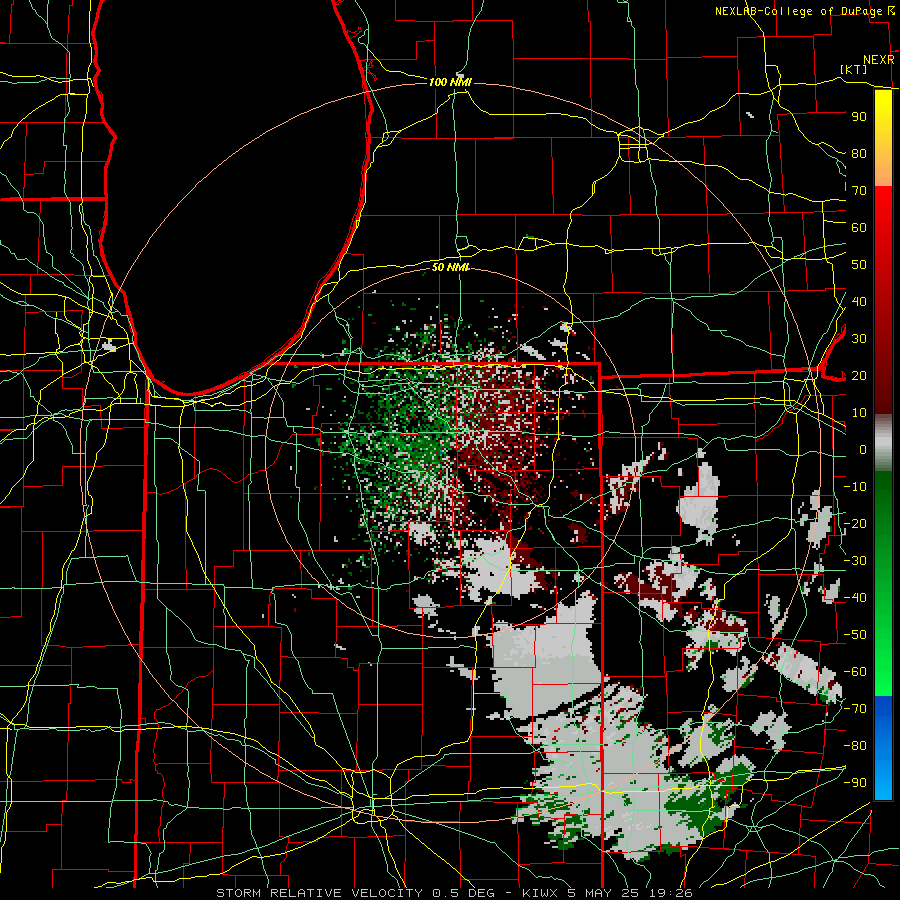900x900 pixels.
Task: Click the 50 NMI range ring label
Action: click(451, 267)
